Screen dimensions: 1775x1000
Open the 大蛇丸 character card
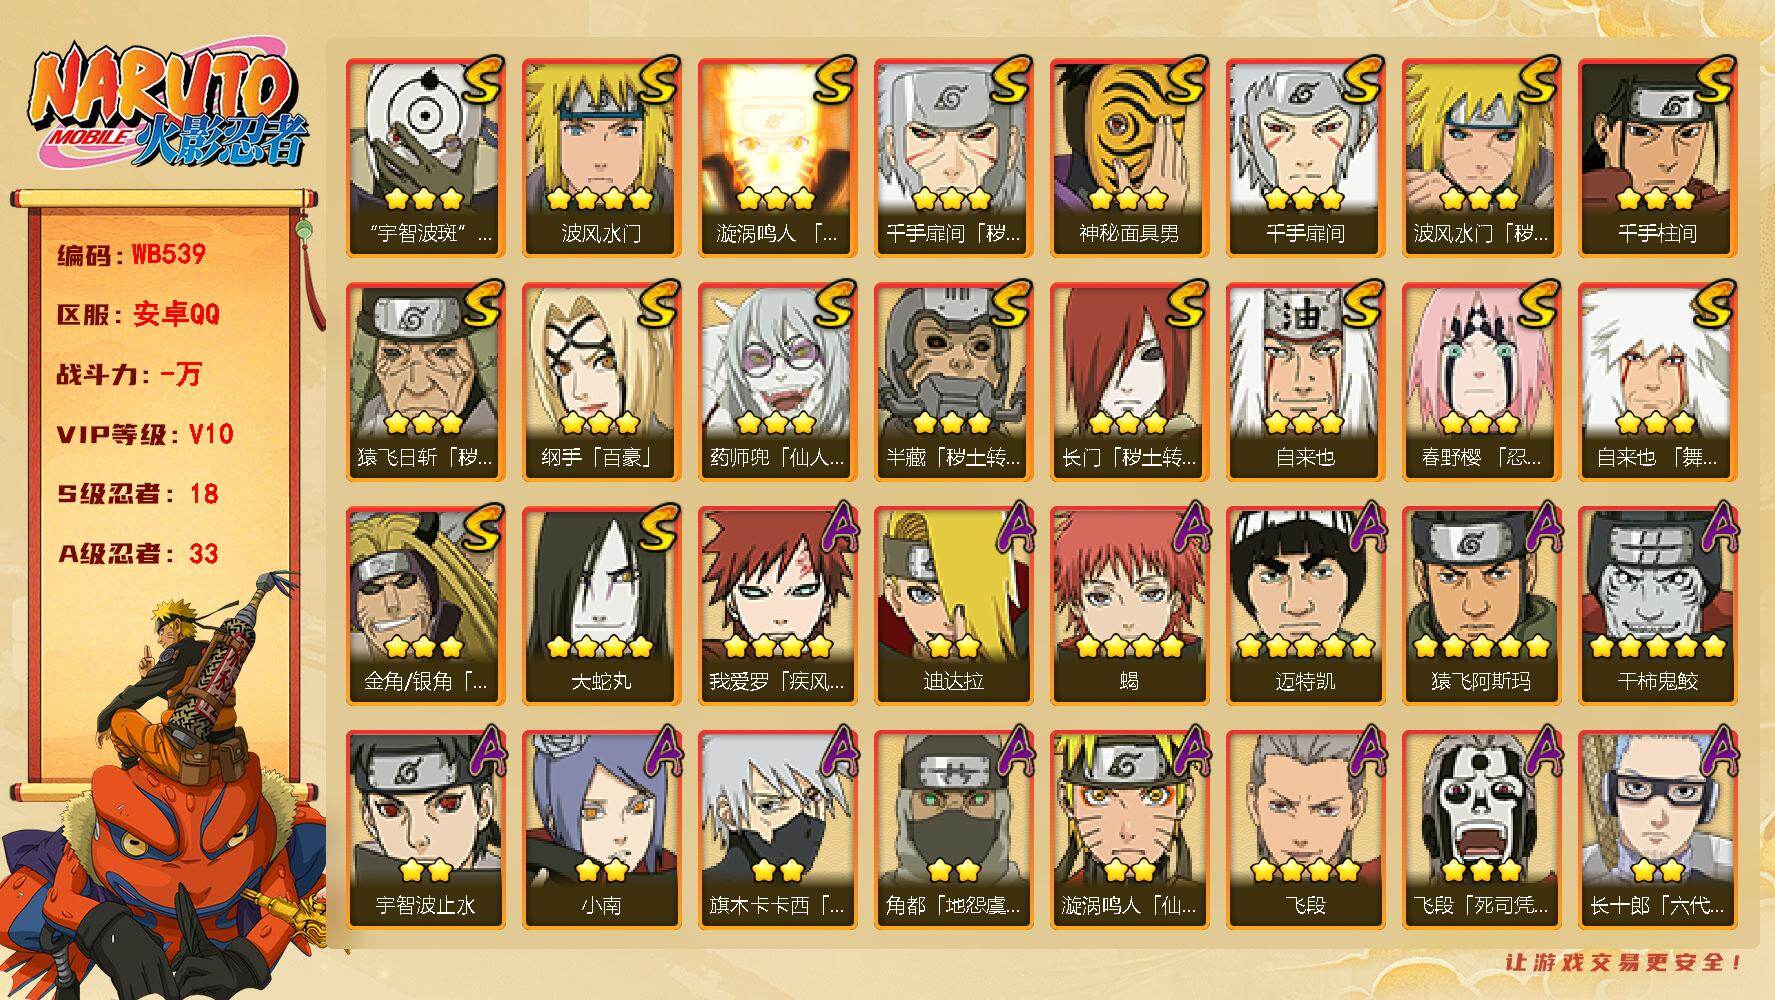601,606
